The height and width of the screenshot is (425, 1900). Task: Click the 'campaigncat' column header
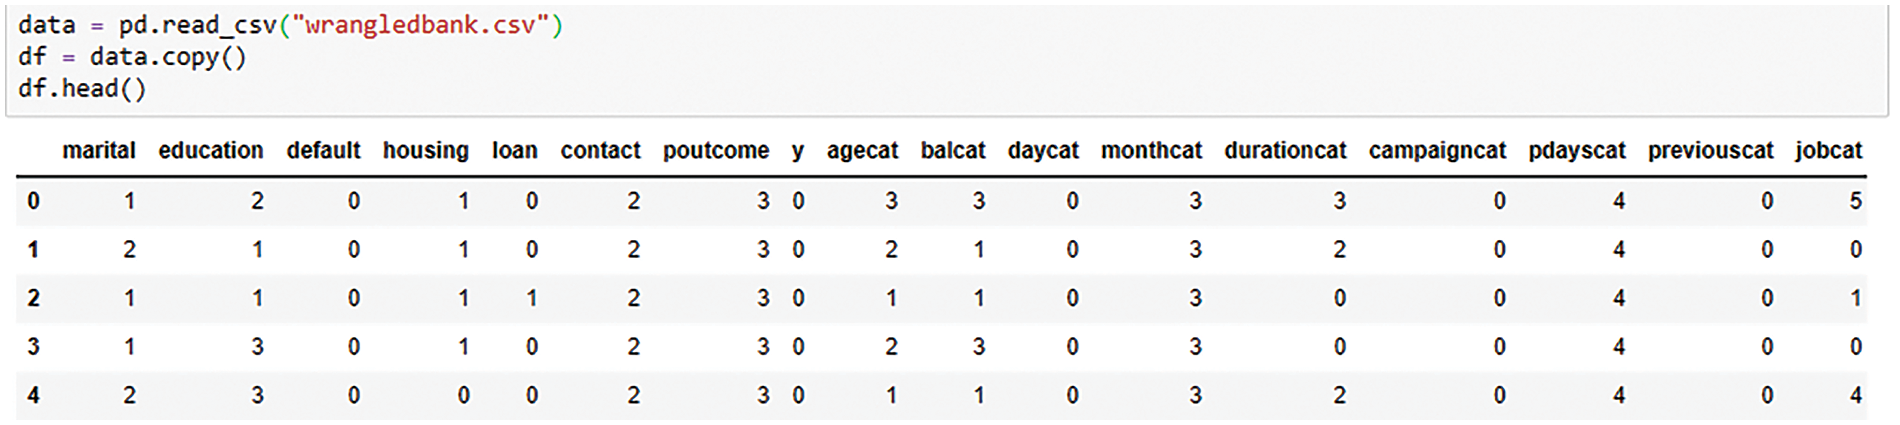pyautogui.click(x=1437, y=151)
